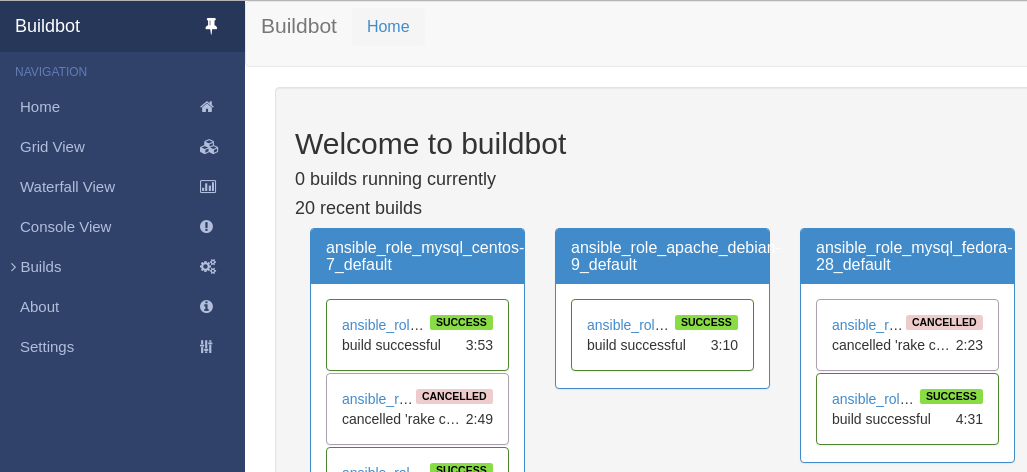This screenshot has height=472, width=1027.
Task: Click SUCCESS badge on the 3:10 build
Action: tap(706, 322)
